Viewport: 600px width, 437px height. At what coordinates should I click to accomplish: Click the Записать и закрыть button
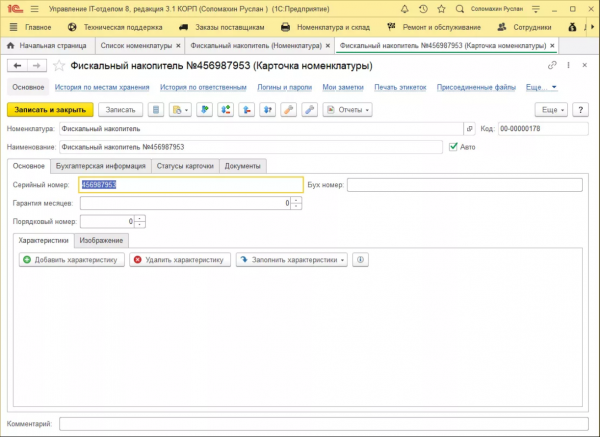pos(50,110)
